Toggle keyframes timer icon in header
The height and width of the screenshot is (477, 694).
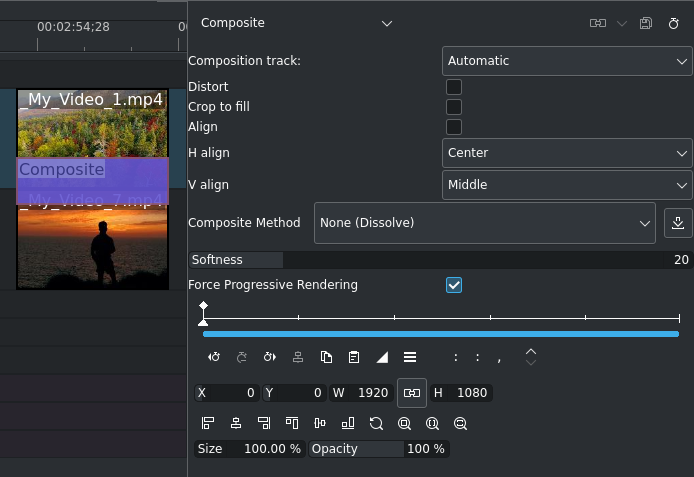674,23
